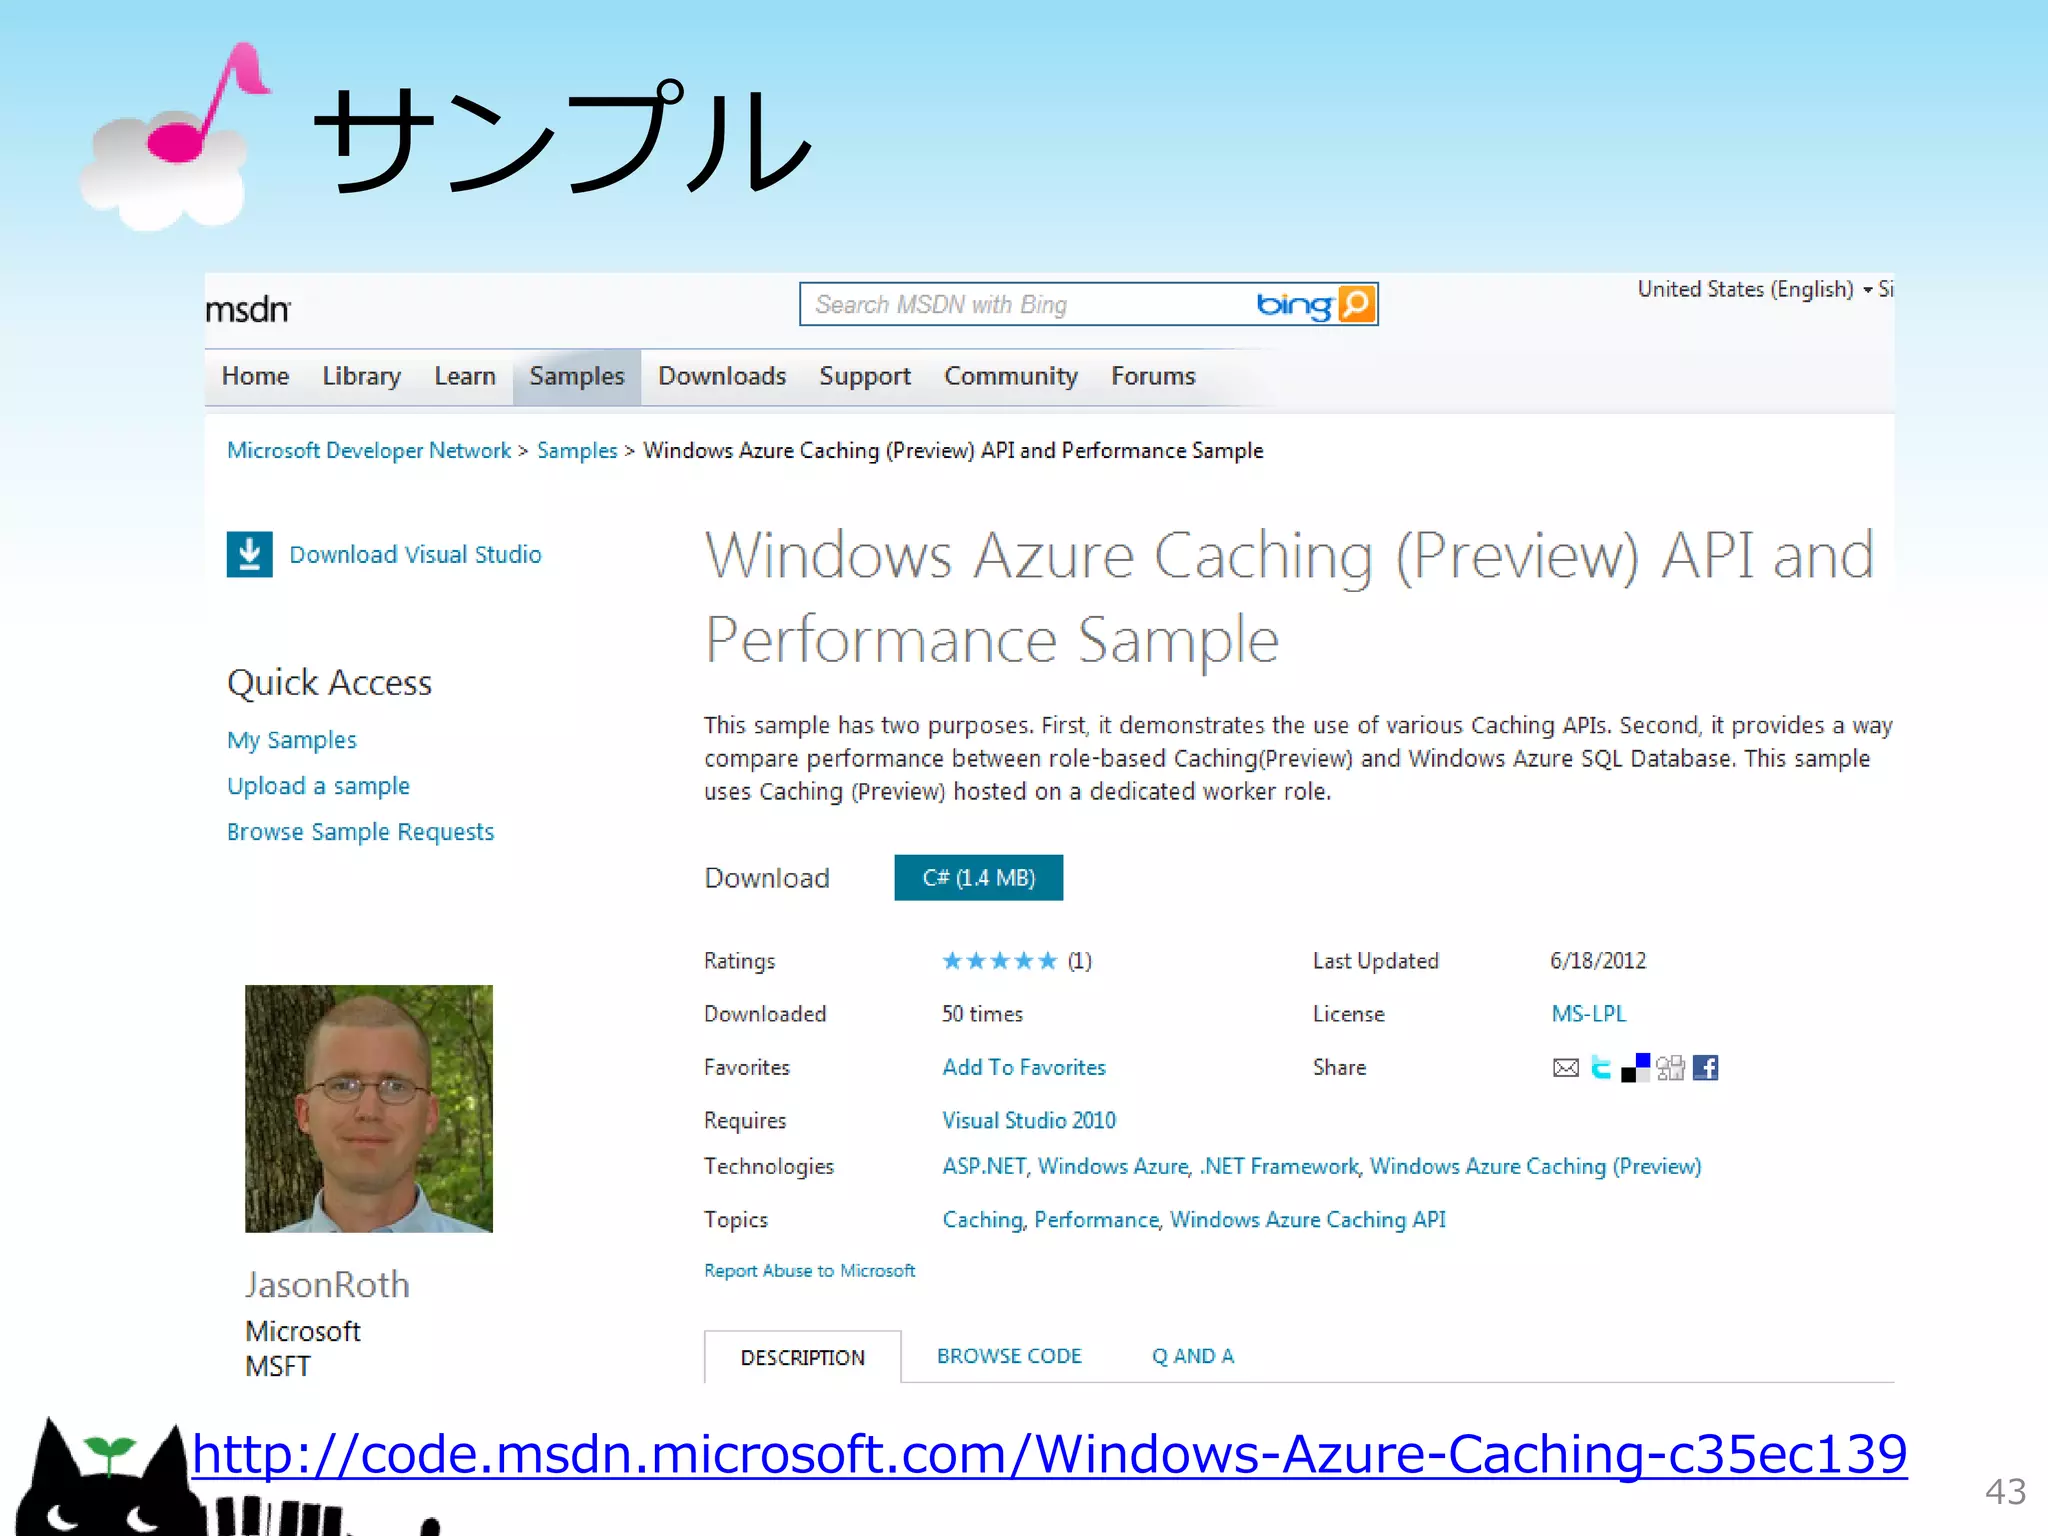Click the '50 times' downloaded value

pos(982,1014)
